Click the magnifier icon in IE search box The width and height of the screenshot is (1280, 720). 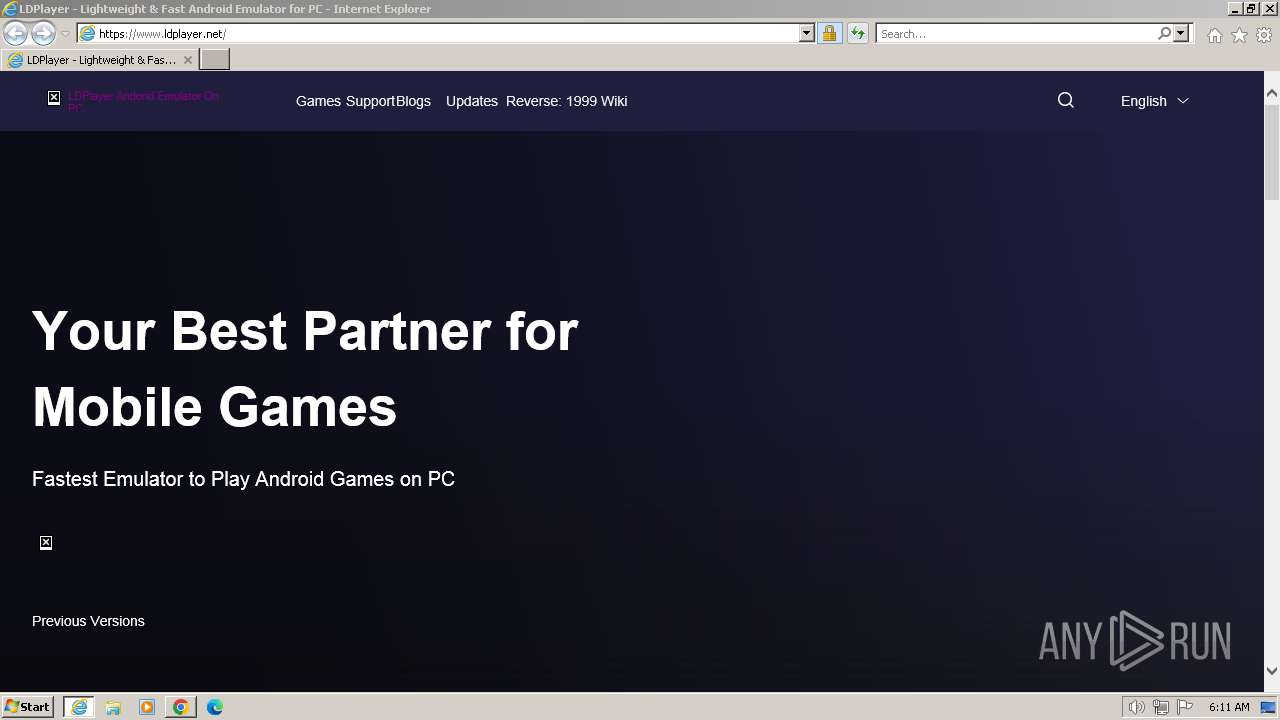[x=1164, y=34]
